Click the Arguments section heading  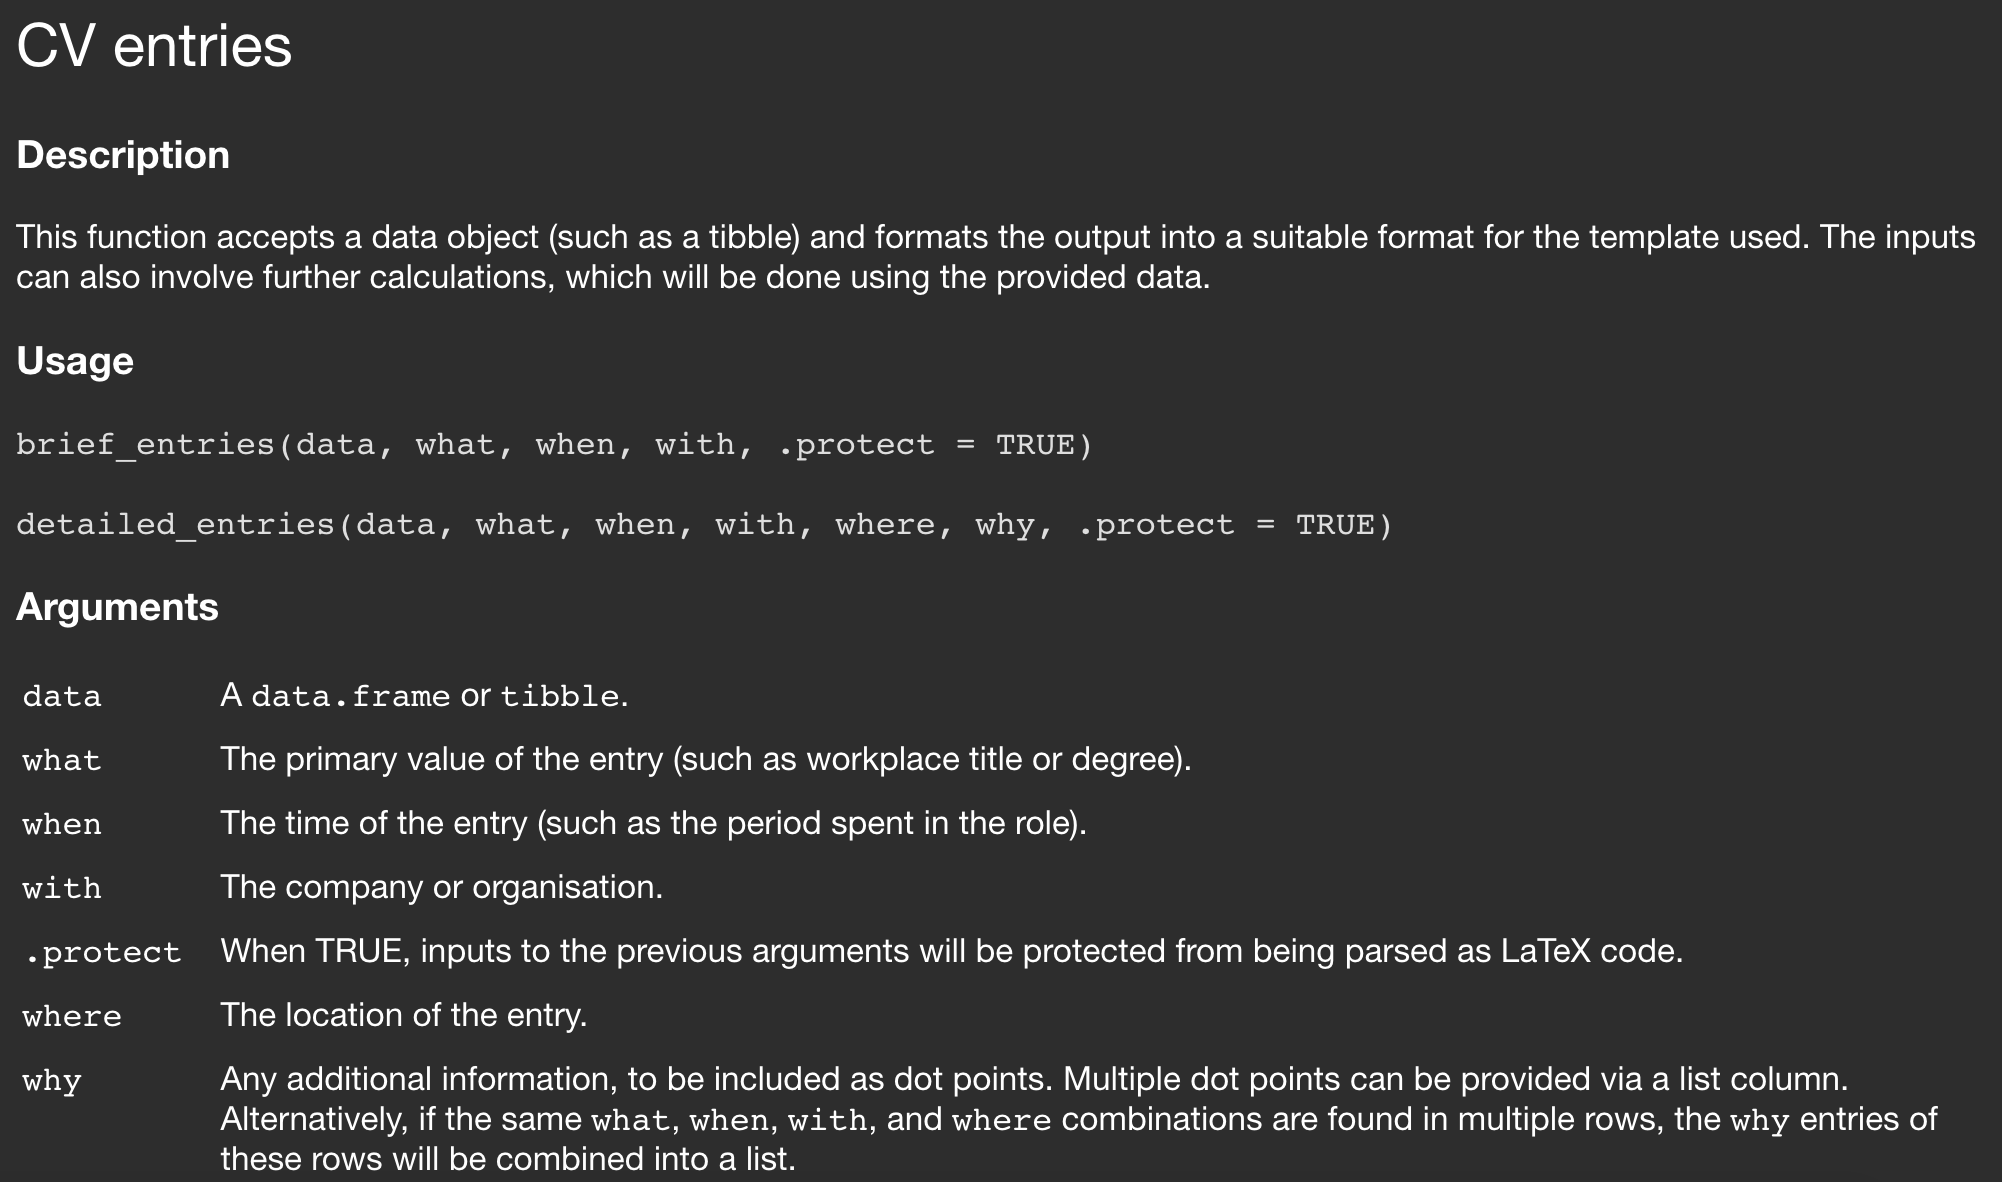pyautogui.click(x=117, y=607)
